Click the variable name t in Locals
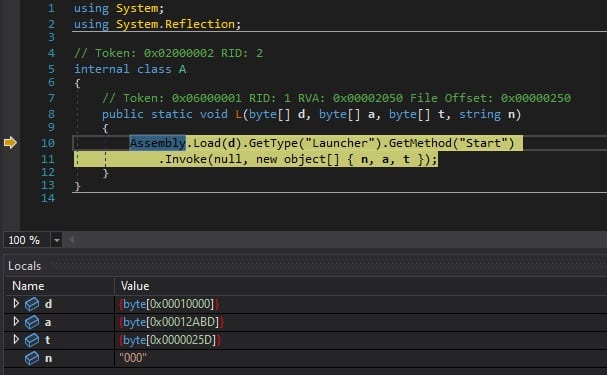 [x=48, y=340]
